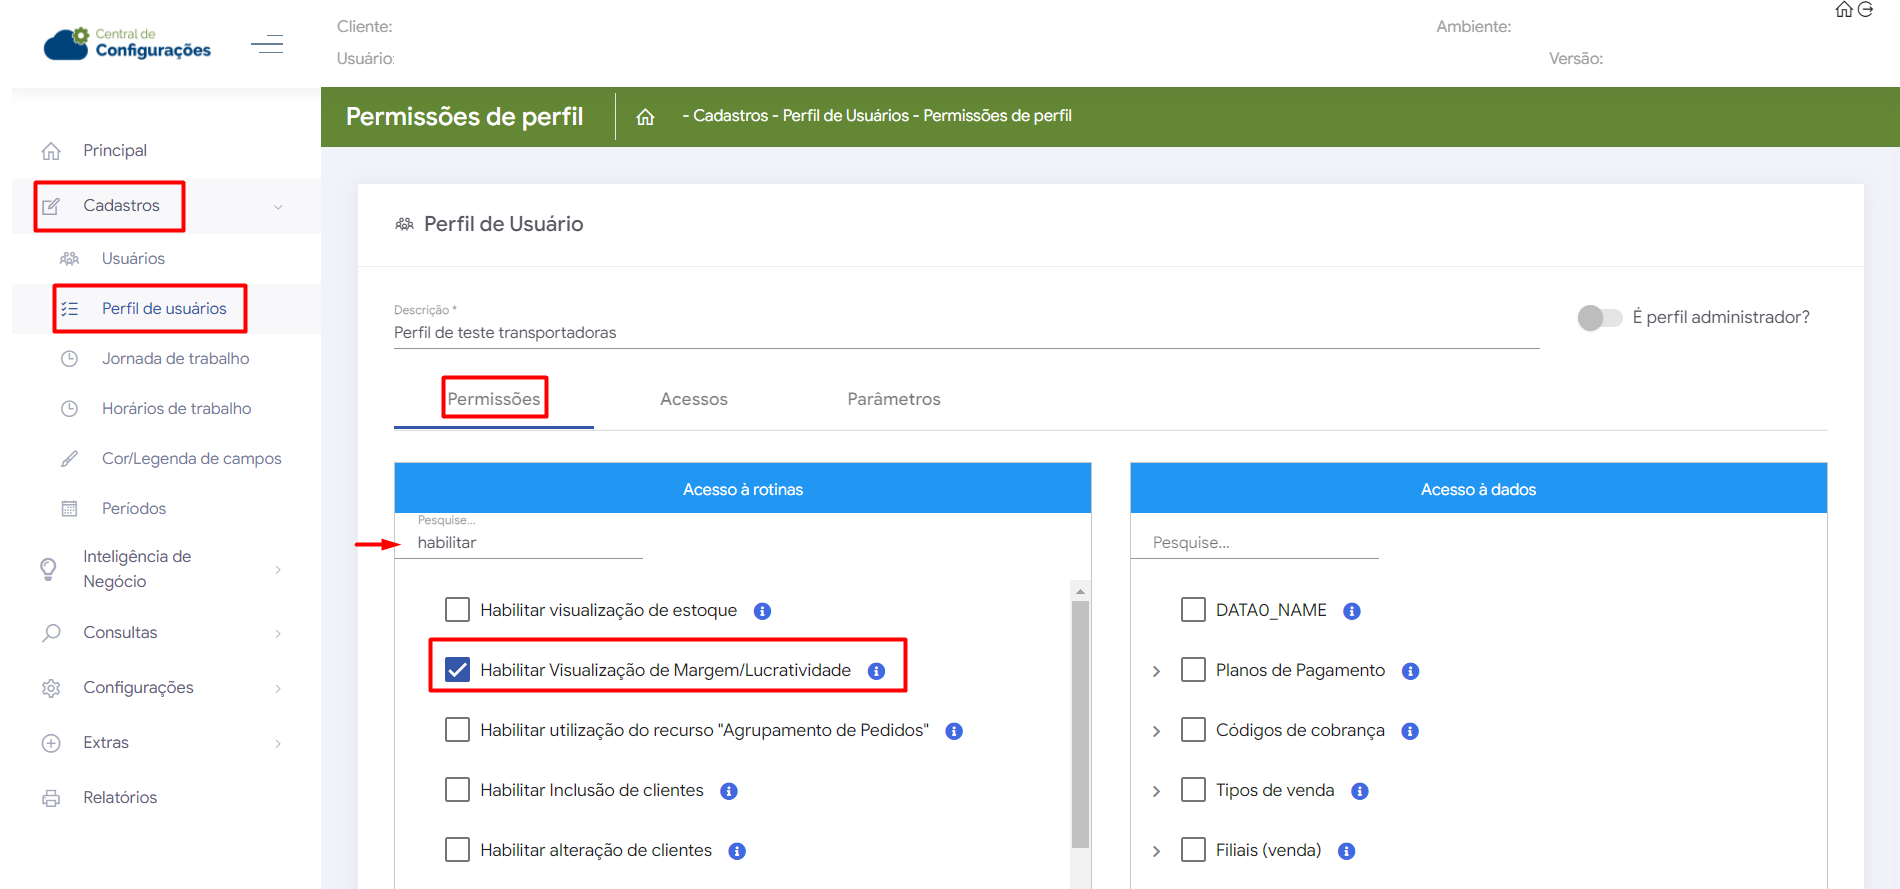Check Habilitar visualização de estoque box
Screen dimensions: 1900x889
click(457, 610)
